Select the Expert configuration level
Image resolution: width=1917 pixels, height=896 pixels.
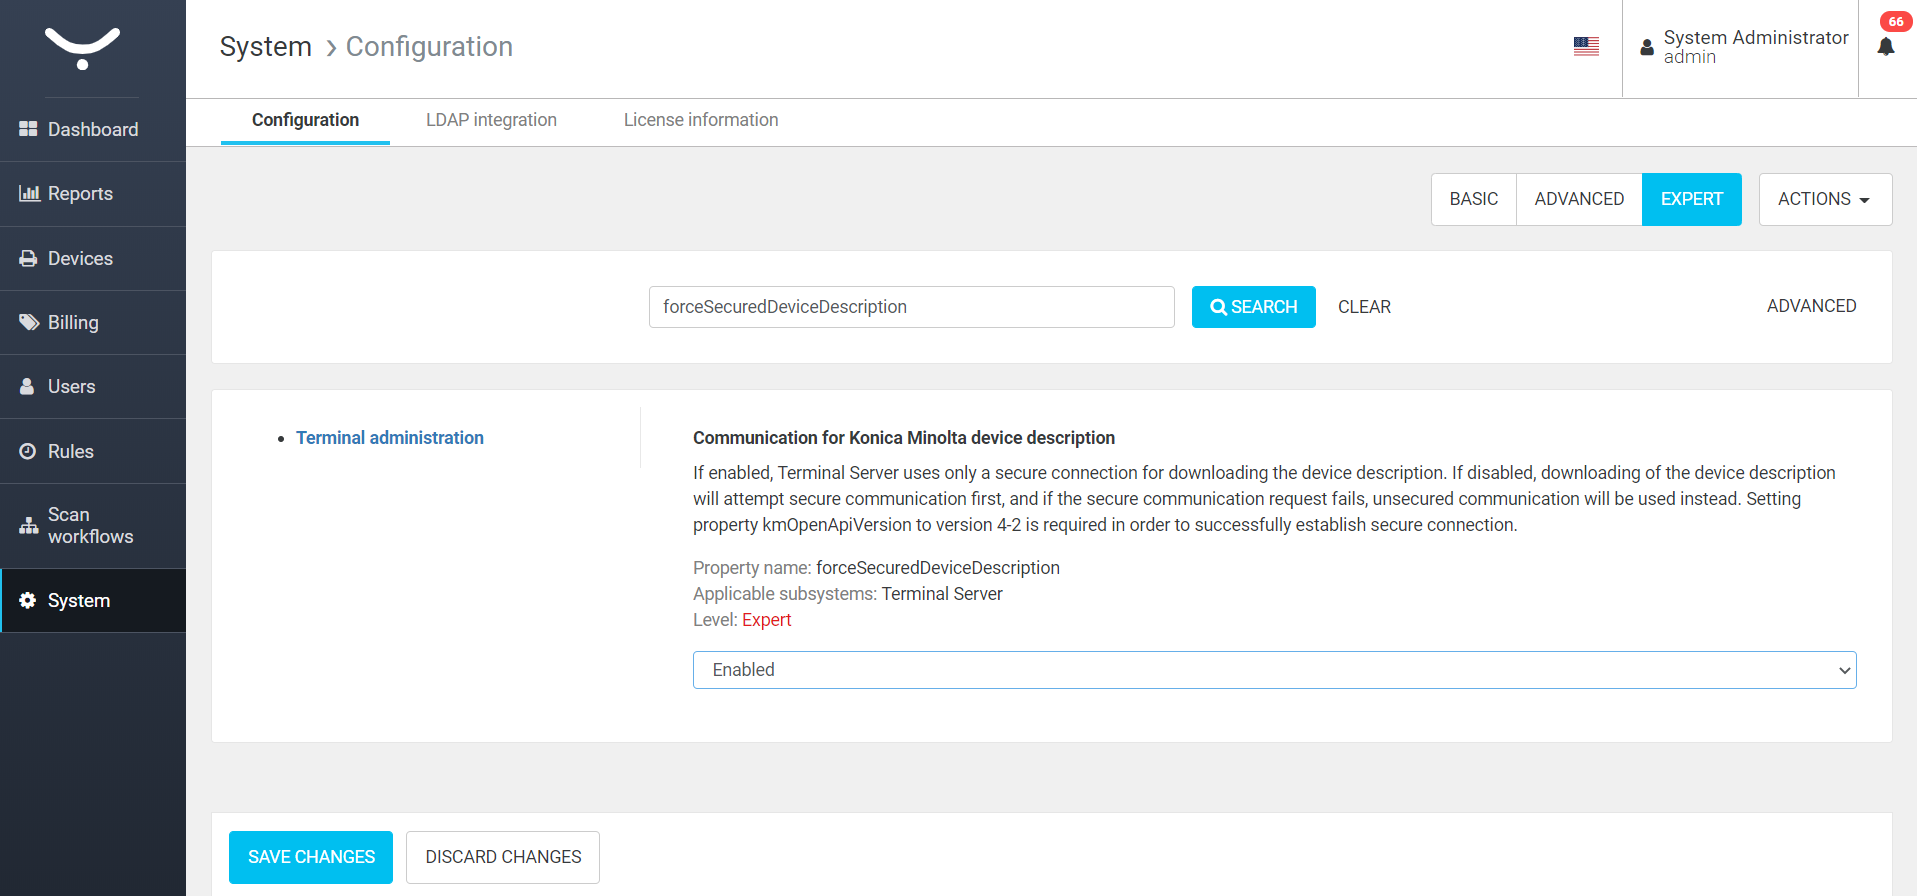pyautogui.click(x=1691, y=199)
